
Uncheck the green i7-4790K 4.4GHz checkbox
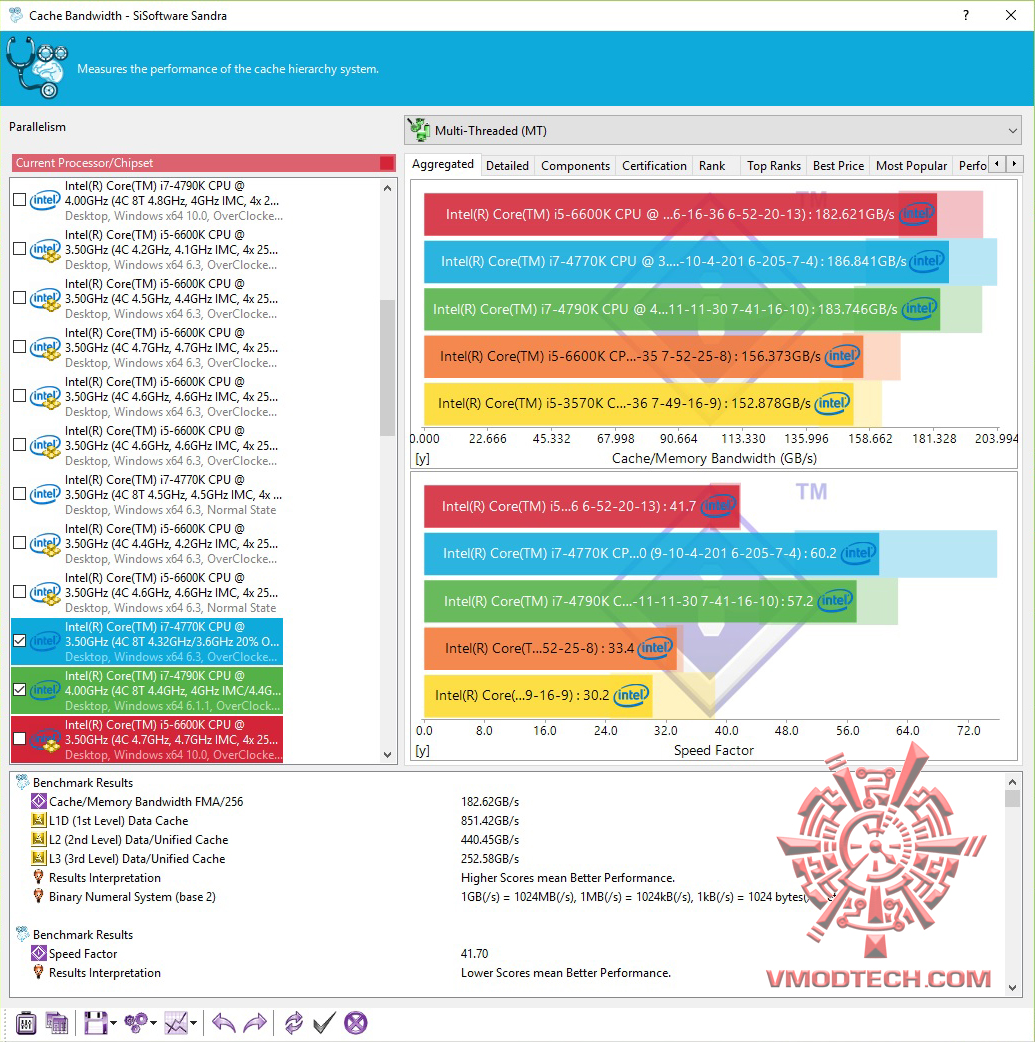pos(20,690)
